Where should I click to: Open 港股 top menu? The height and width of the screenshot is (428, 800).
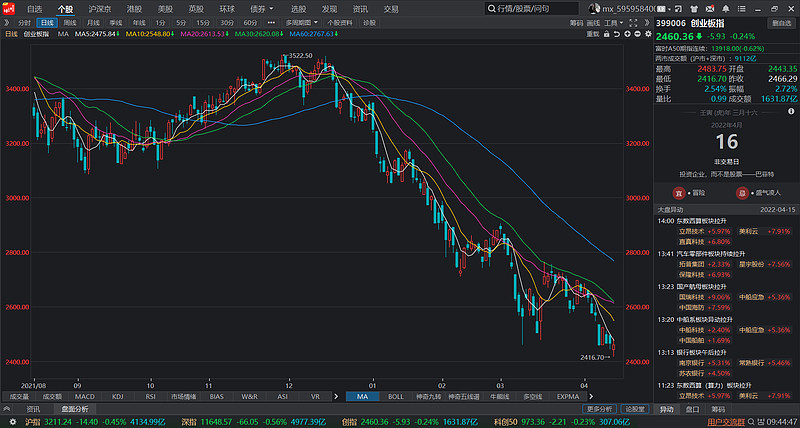[x=134, y=9]
